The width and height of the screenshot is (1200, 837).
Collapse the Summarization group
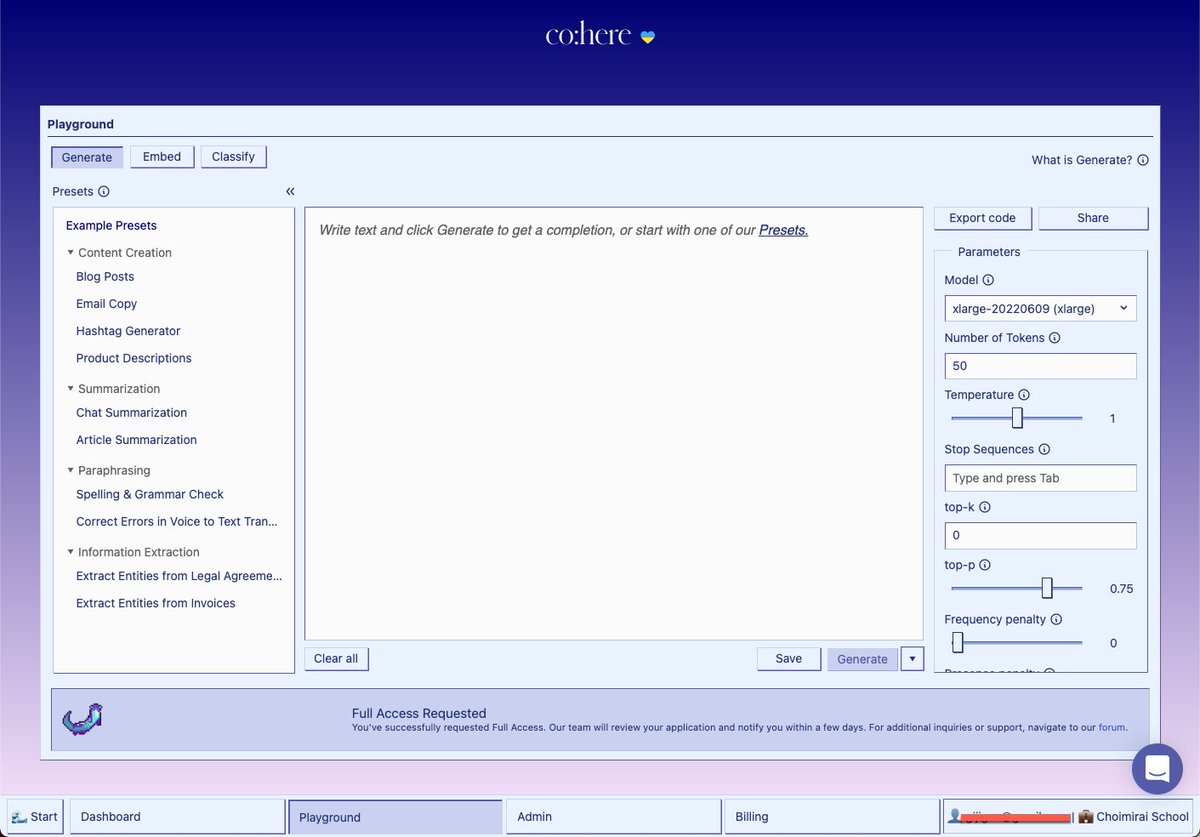point(71,389)
